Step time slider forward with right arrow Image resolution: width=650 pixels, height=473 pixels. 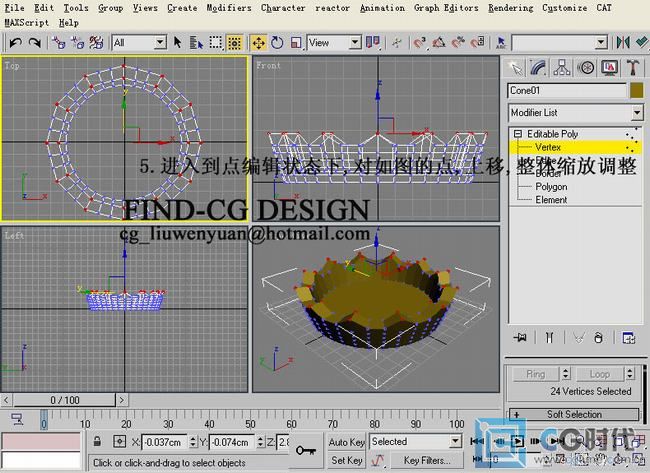(x=121, y=400)
